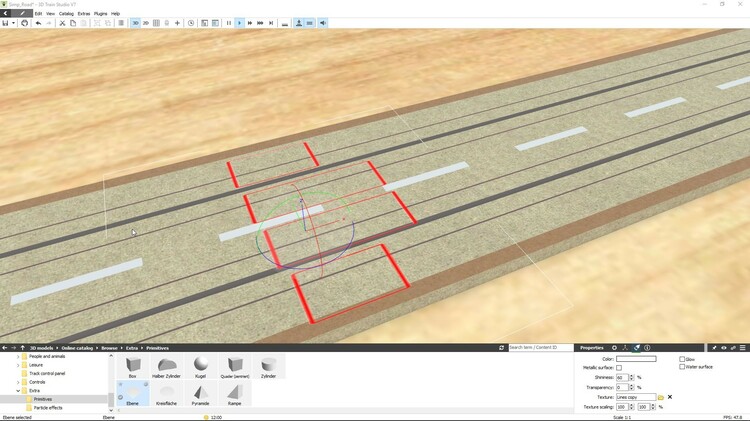Play the simulation at normal speed

coord(240,23)
